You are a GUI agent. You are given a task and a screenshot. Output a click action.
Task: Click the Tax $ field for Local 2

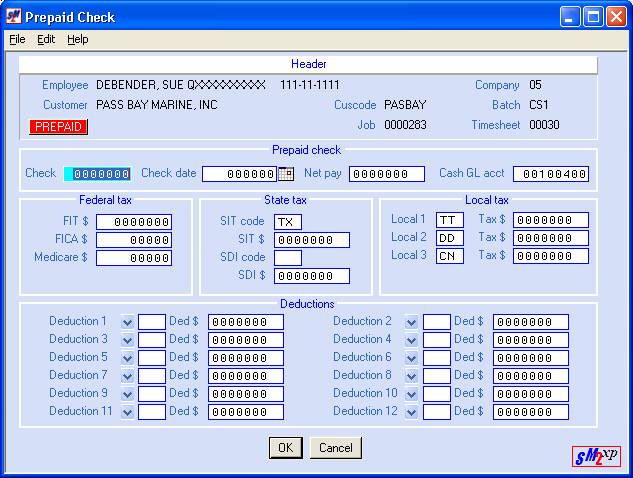point(551,238)
